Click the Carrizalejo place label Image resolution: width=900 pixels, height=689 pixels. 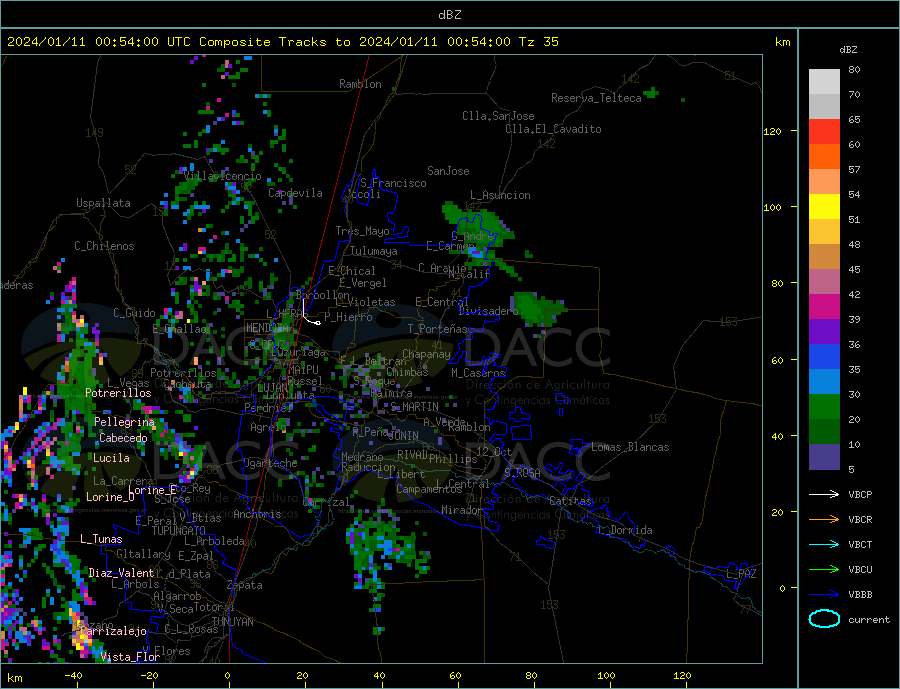113,632
